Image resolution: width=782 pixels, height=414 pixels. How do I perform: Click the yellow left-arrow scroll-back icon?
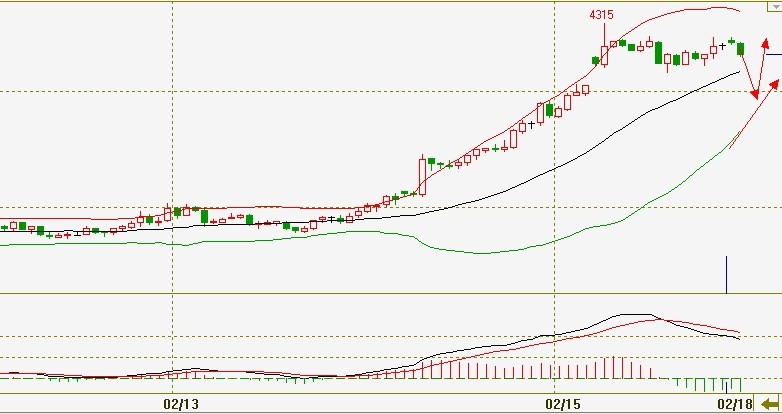[x=768, y=403]
